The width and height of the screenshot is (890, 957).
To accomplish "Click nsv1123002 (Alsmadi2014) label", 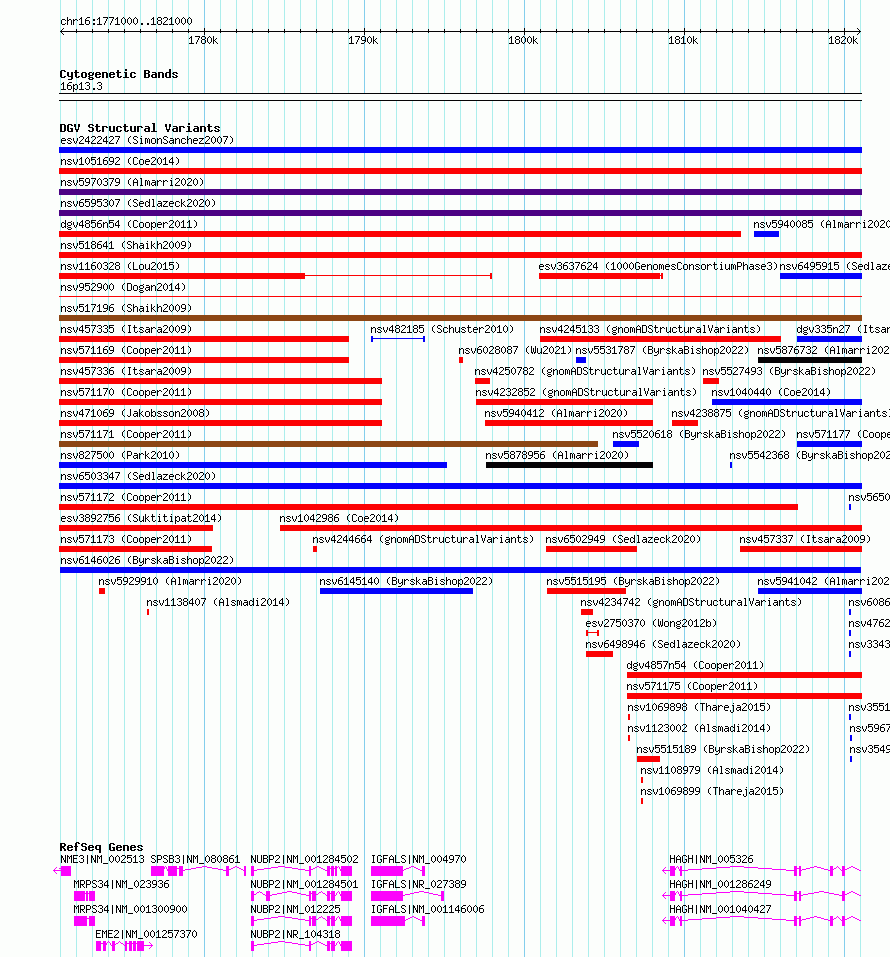I will (x=700, y=729).
